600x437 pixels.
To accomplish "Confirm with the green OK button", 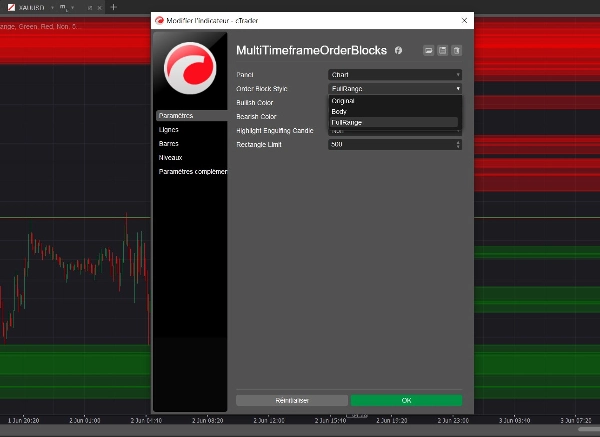I will coord(406,400).
